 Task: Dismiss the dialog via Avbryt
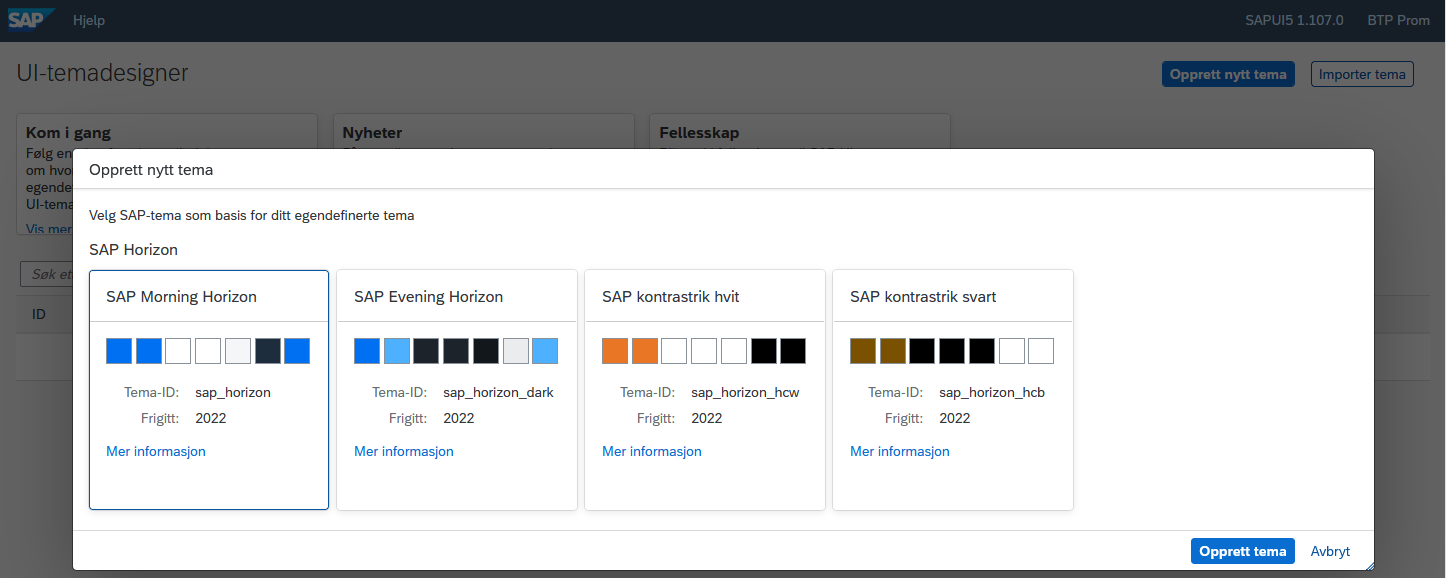coord(1330,551)
